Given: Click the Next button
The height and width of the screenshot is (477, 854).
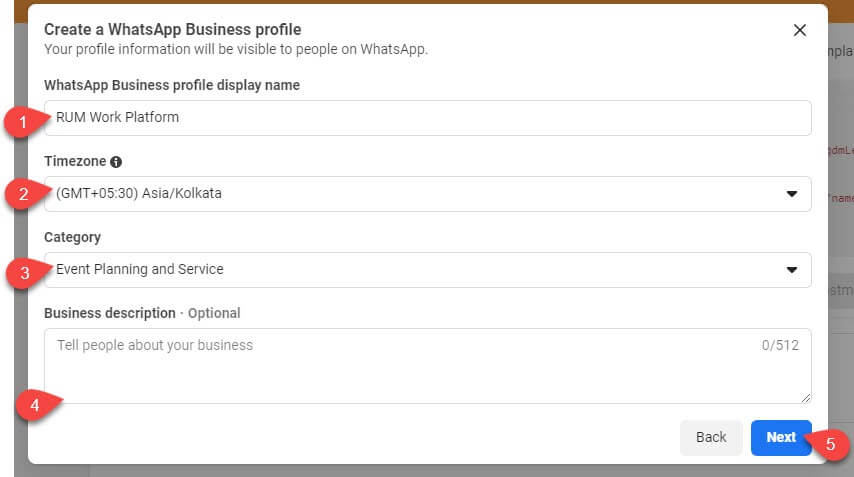Looking at the screenshot, I should tap(781, 438).
